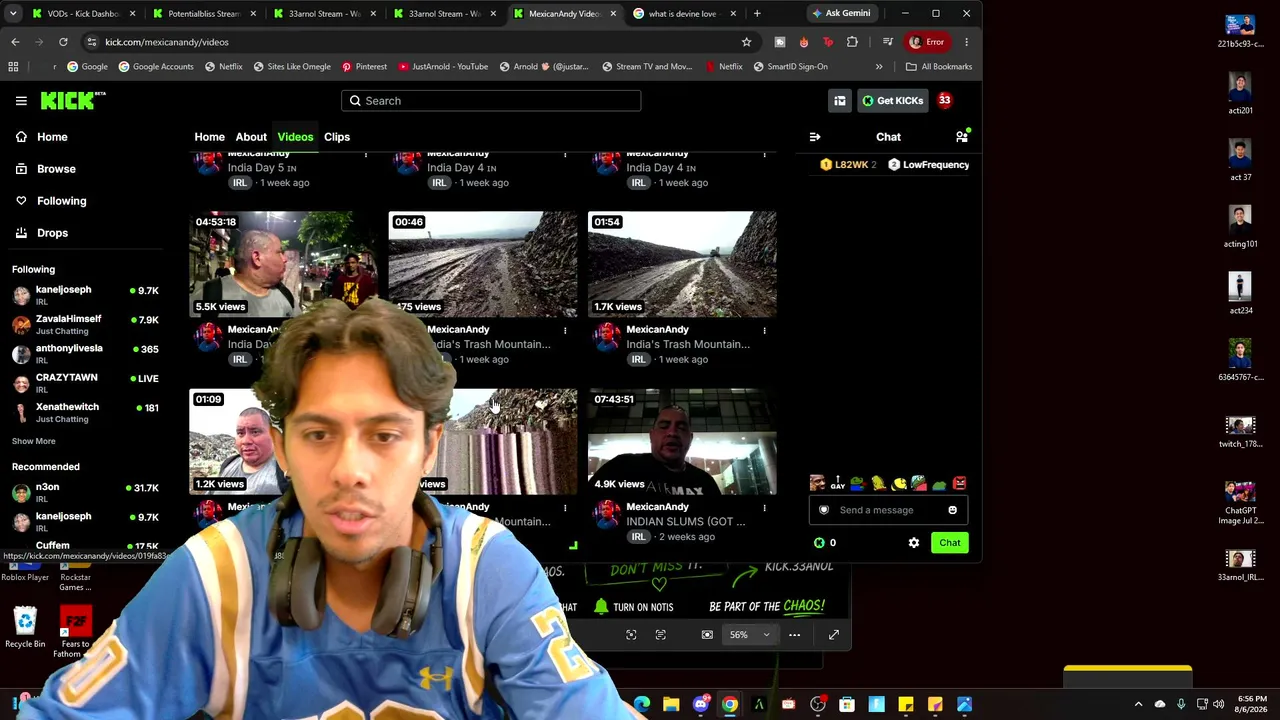Open Microsoft Edge from the taskbar
Image resolution: width=1280 pixels, height=720 pixels.
642,705
